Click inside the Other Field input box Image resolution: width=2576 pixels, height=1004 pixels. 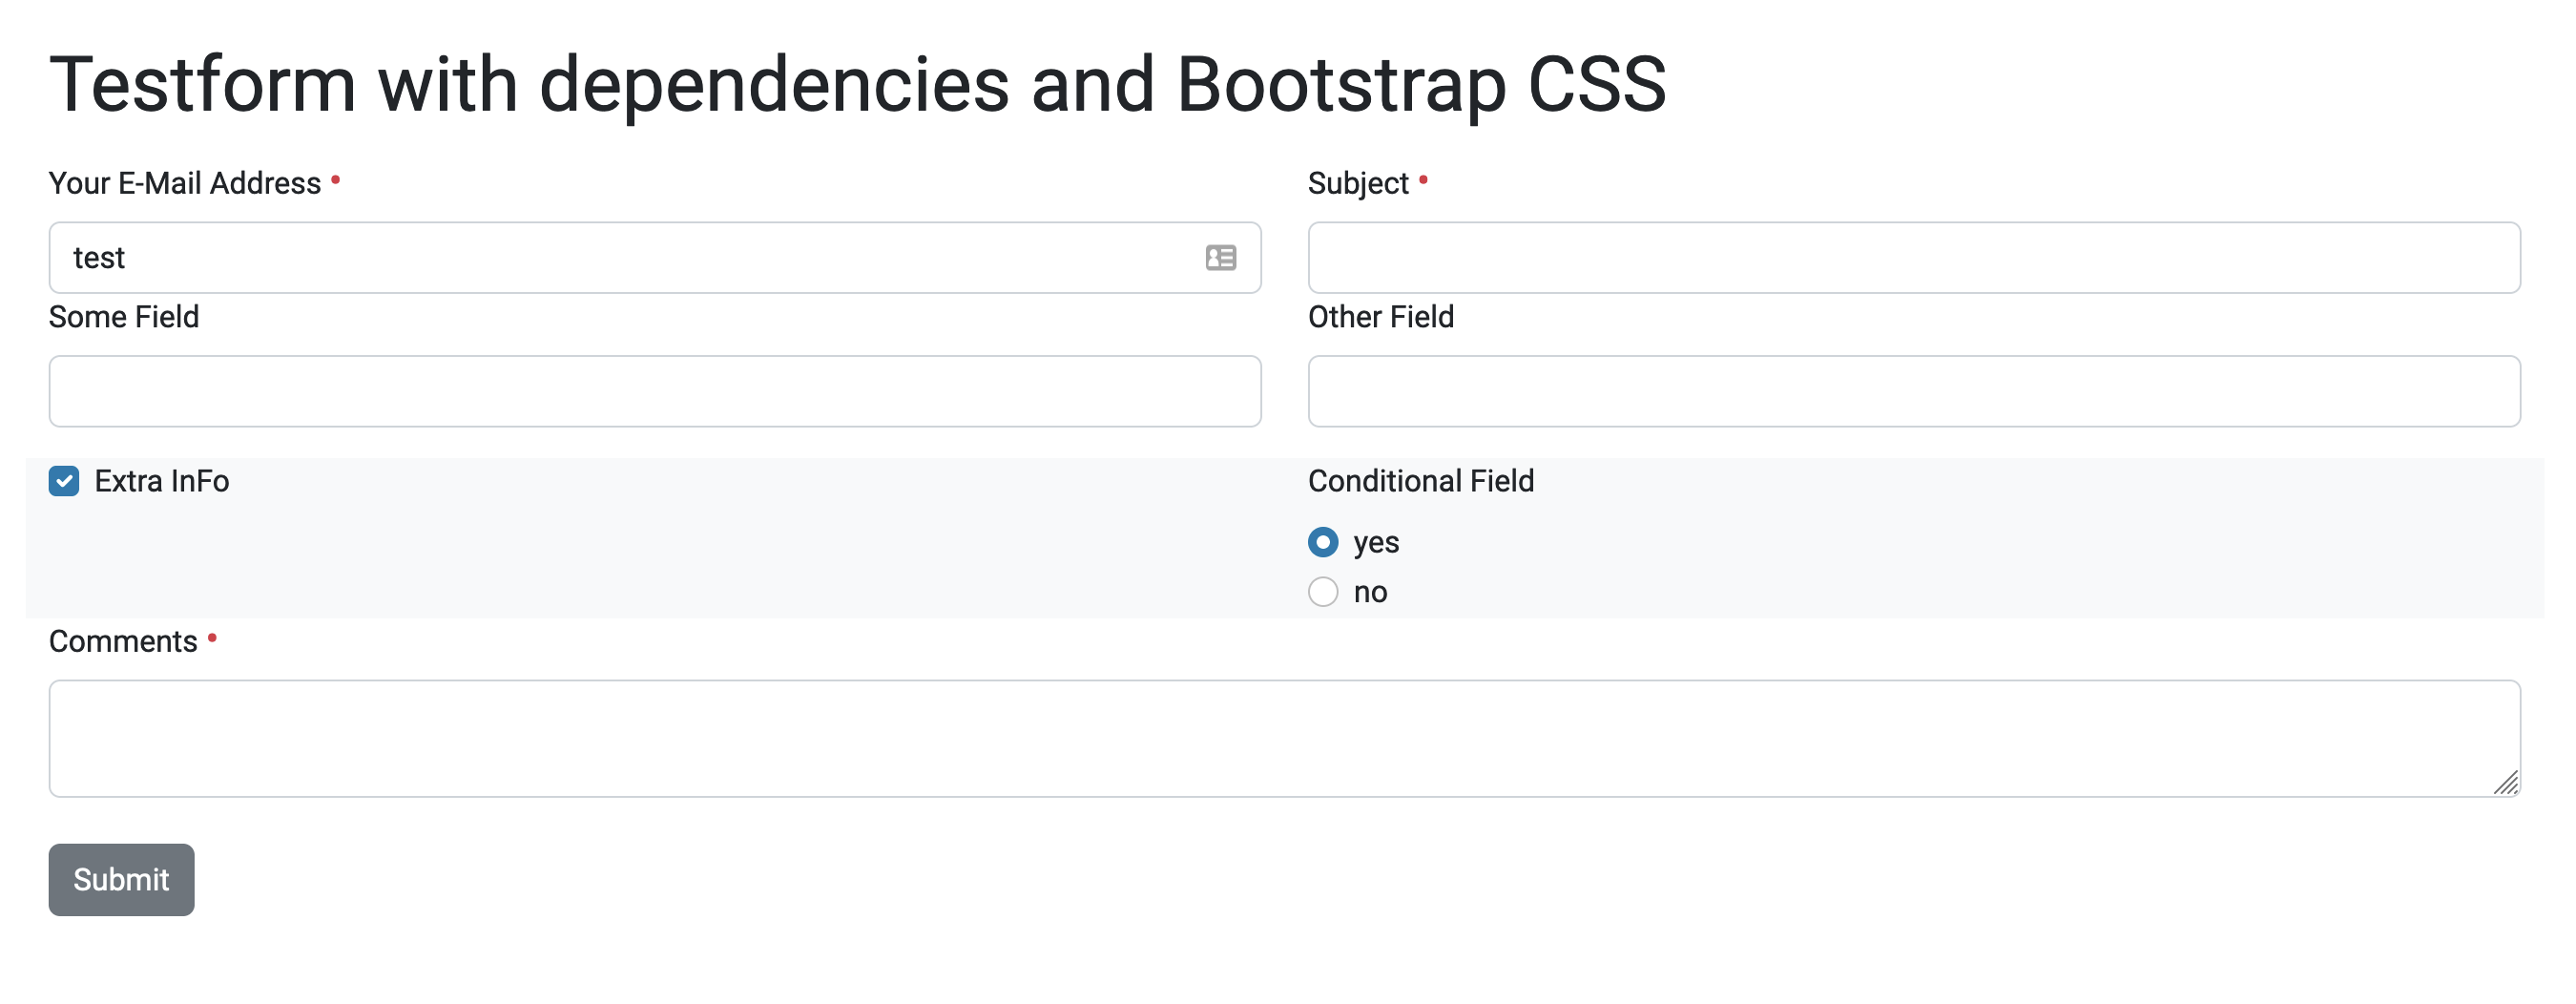pyautogui.click(x=1913, y=391)
